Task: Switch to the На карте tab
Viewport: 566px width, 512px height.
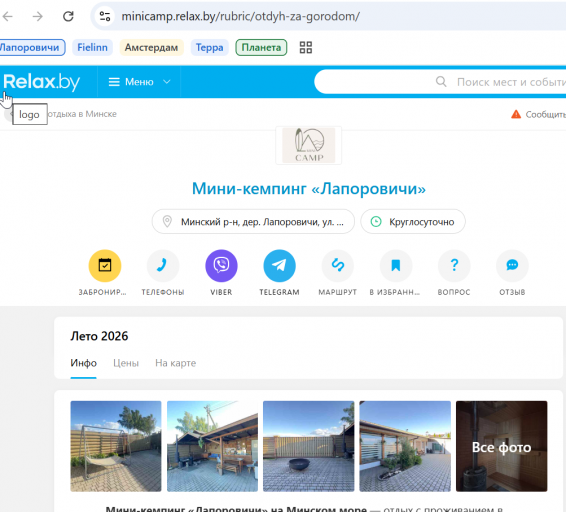Action: click(x=175, y=363)
